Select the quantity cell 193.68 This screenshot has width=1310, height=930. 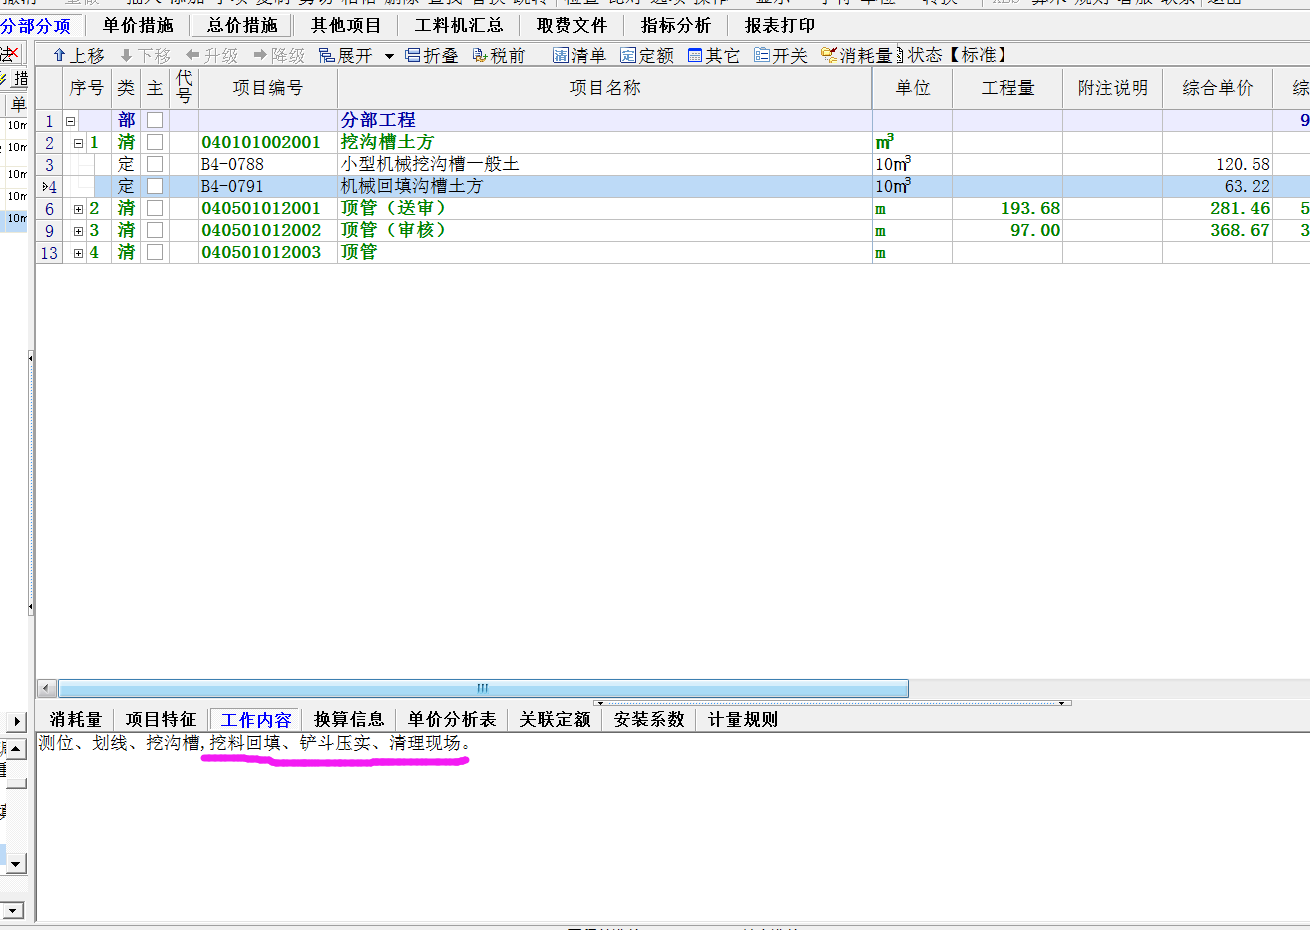tap(1008, 208)
